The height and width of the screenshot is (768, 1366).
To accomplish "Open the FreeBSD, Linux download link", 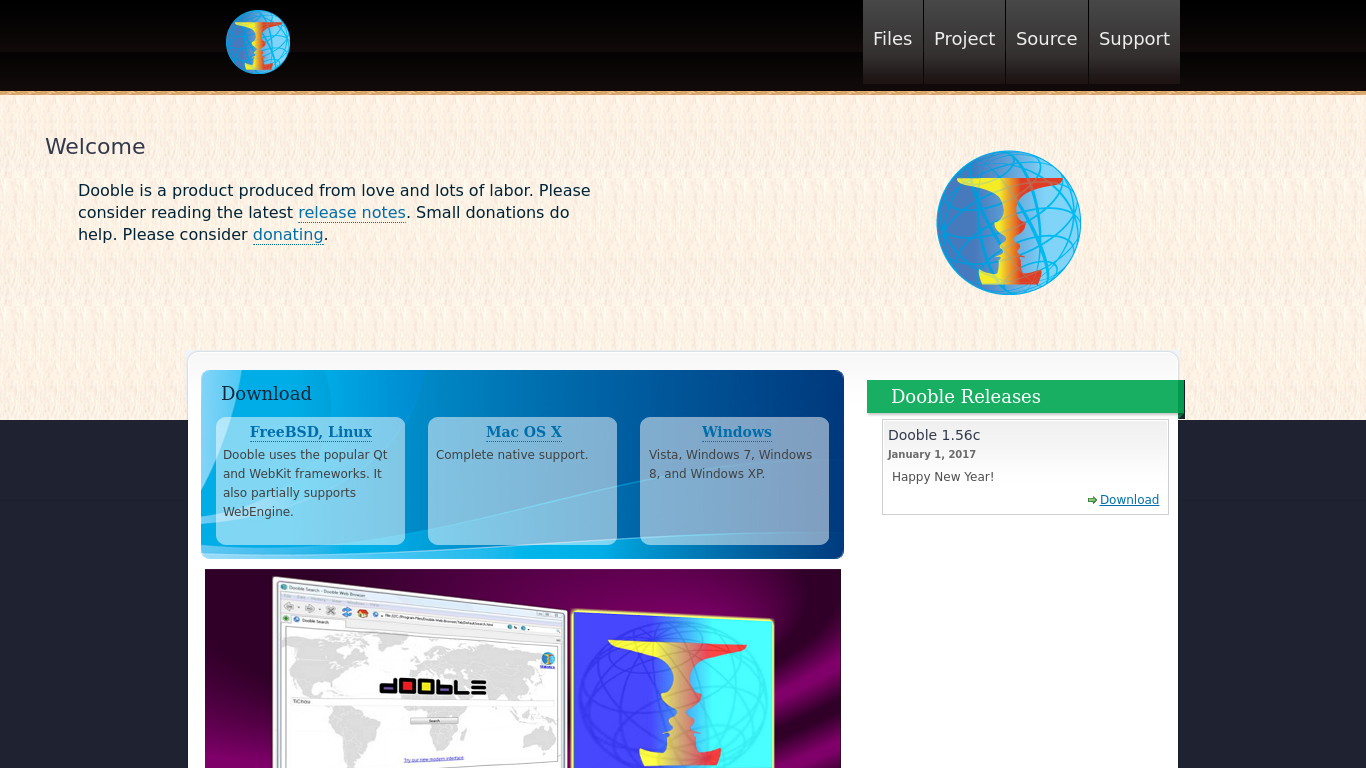I will point(311,432).
